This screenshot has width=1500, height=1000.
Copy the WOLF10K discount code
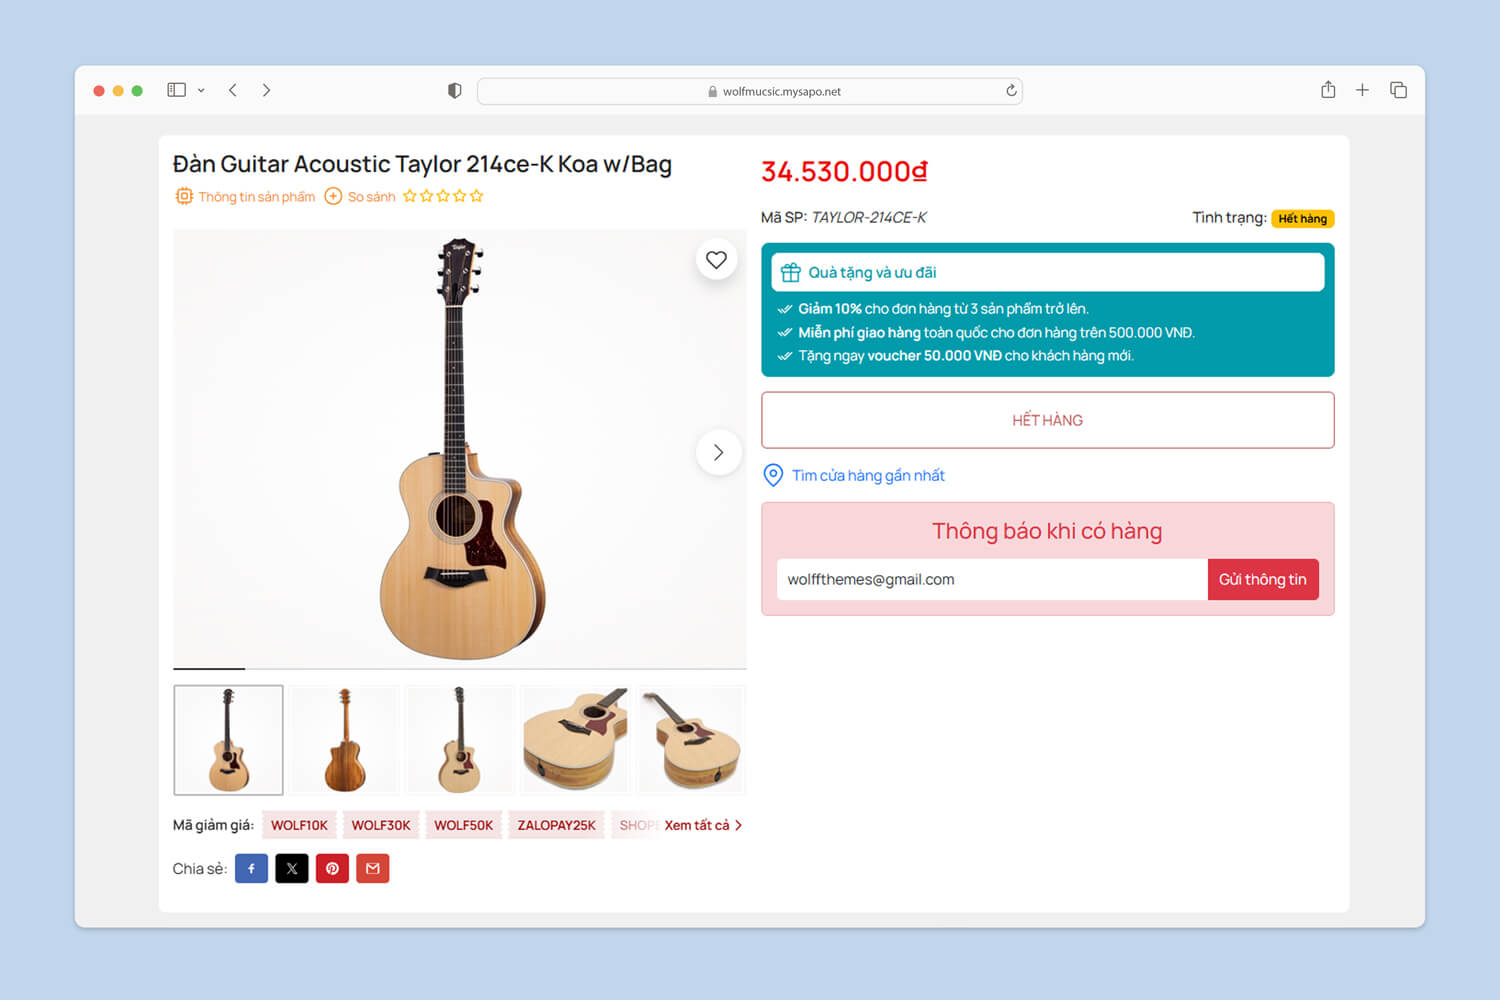tap(299, 825)
